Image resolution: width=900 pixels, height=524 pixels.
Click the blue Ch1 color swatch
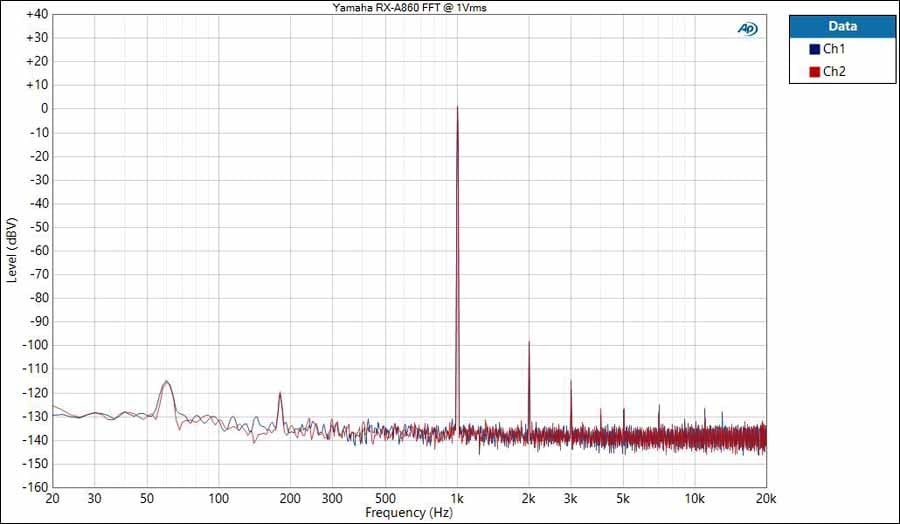coord(814,49)
